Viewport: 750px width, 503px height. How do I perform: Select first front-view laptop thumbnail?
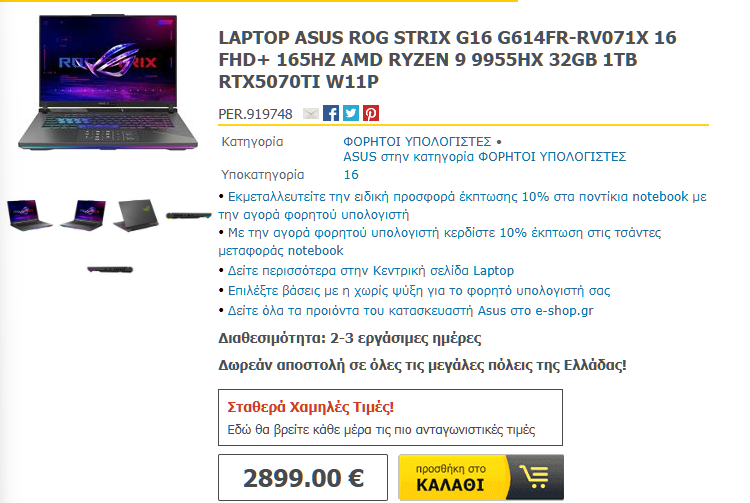click(x=29, y=215)
